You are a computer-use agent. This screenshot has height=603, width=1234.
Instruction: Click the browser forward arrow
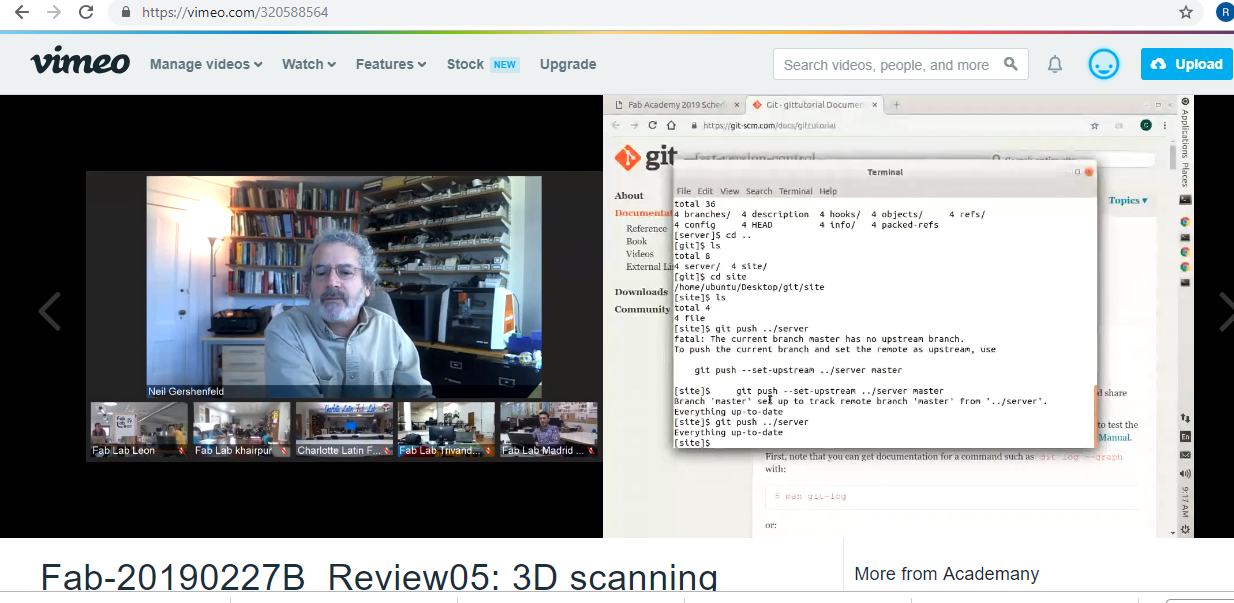click(54, 12)
